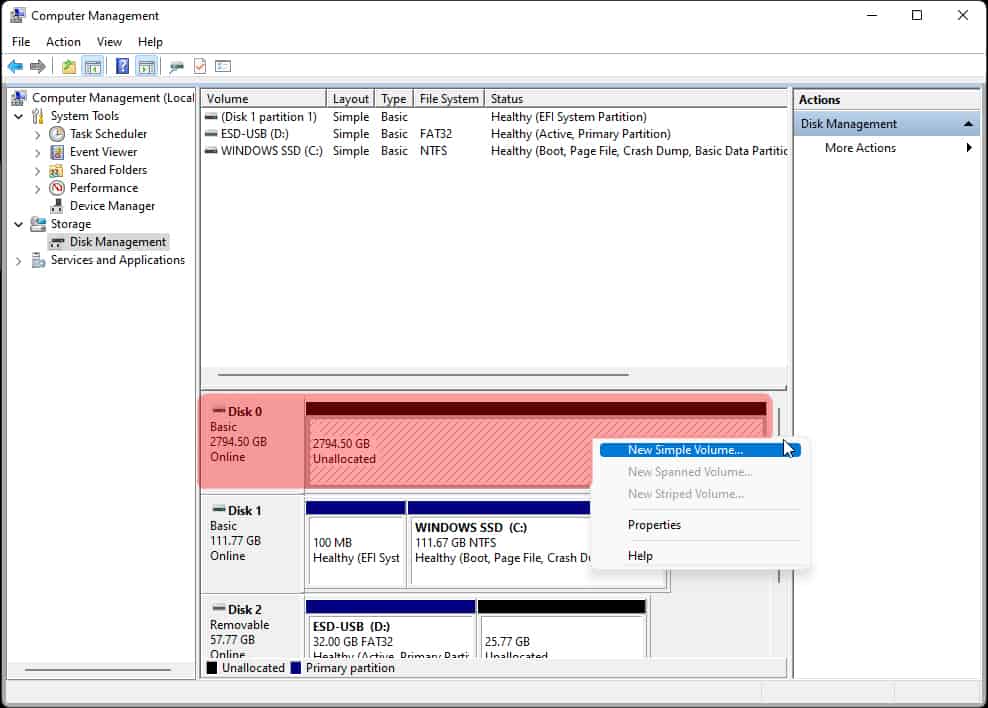The image size is (988, 708).
Task: Click the Task Scheduler clock icon
Action: [57, 134]
